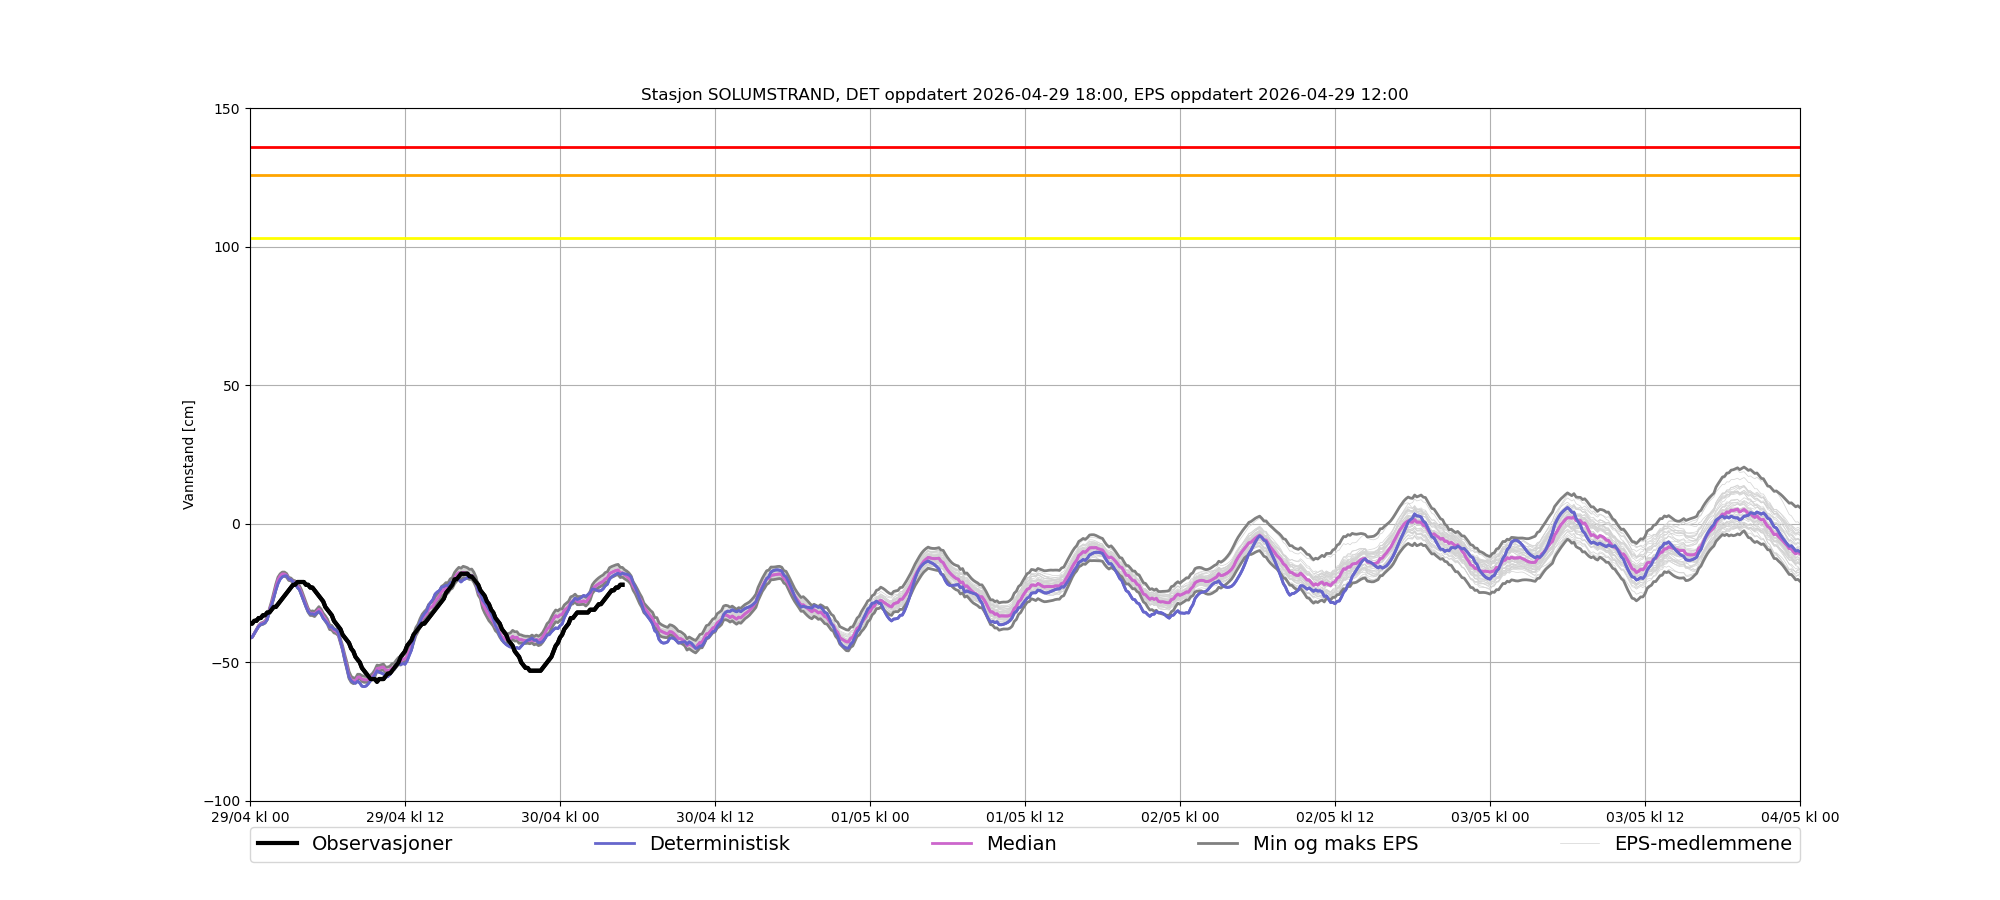Image resolution: width=2000 pixels, height=900 pixels.
Task: Click the Vannstand [cm] y-axis label
Action: pyautogui.click(x=189, y=455)
